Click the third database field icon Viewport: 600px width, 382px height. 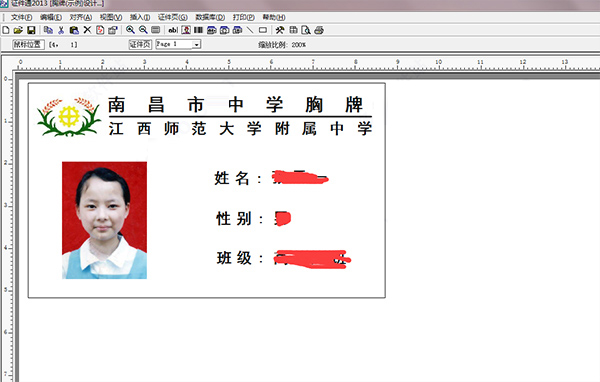coord(238,30)
